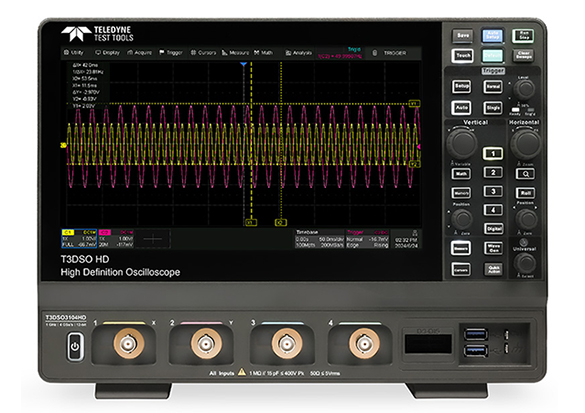
Task: Open the Trigger menu in top bar
Action: point(171,53)
